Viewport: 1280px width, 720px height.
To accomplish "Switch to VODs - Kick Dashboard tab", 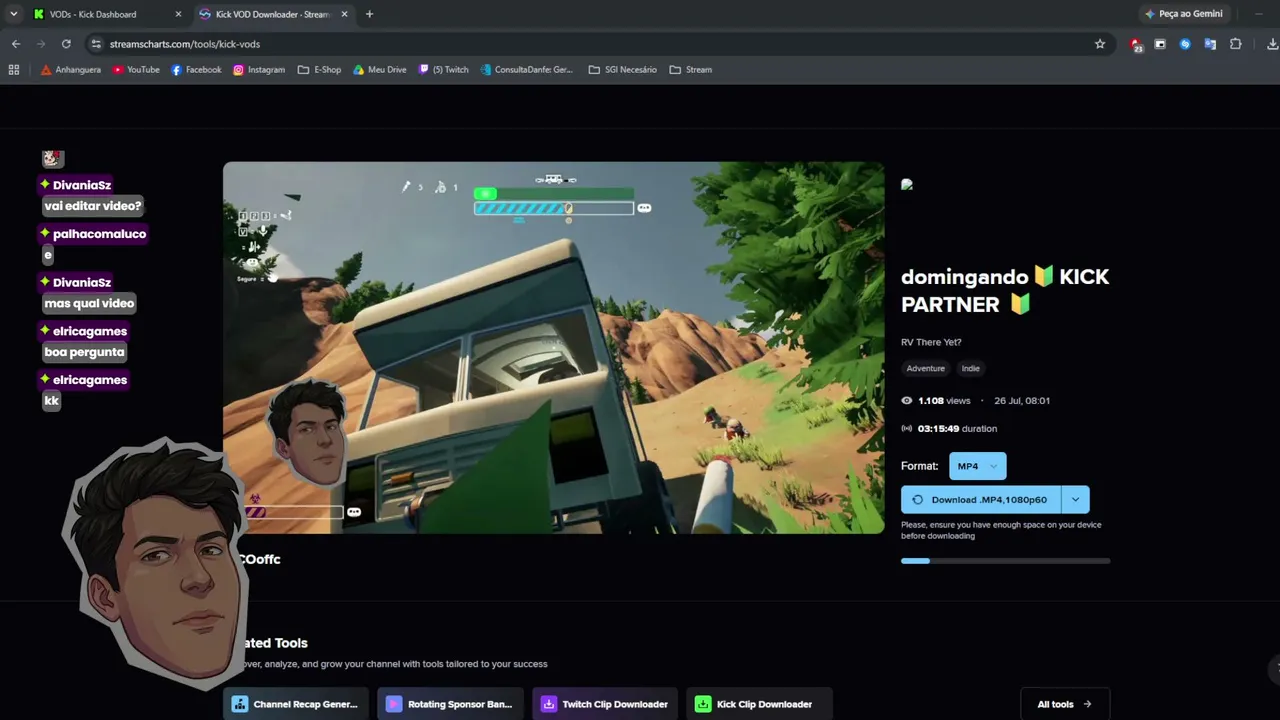I will point(107,14).
